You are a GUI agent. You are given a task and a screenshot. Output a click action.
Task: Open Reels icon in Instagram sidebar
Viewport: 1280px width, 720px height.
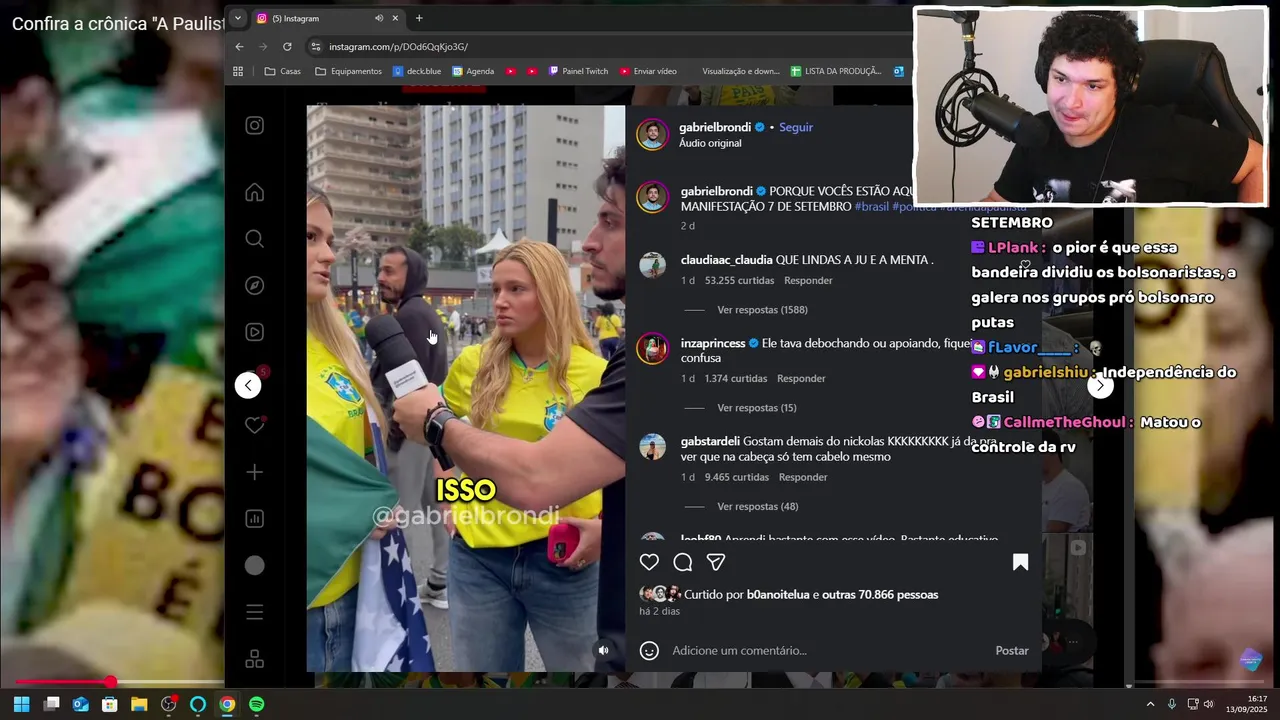pyautogui.click(x=255, y=332)
